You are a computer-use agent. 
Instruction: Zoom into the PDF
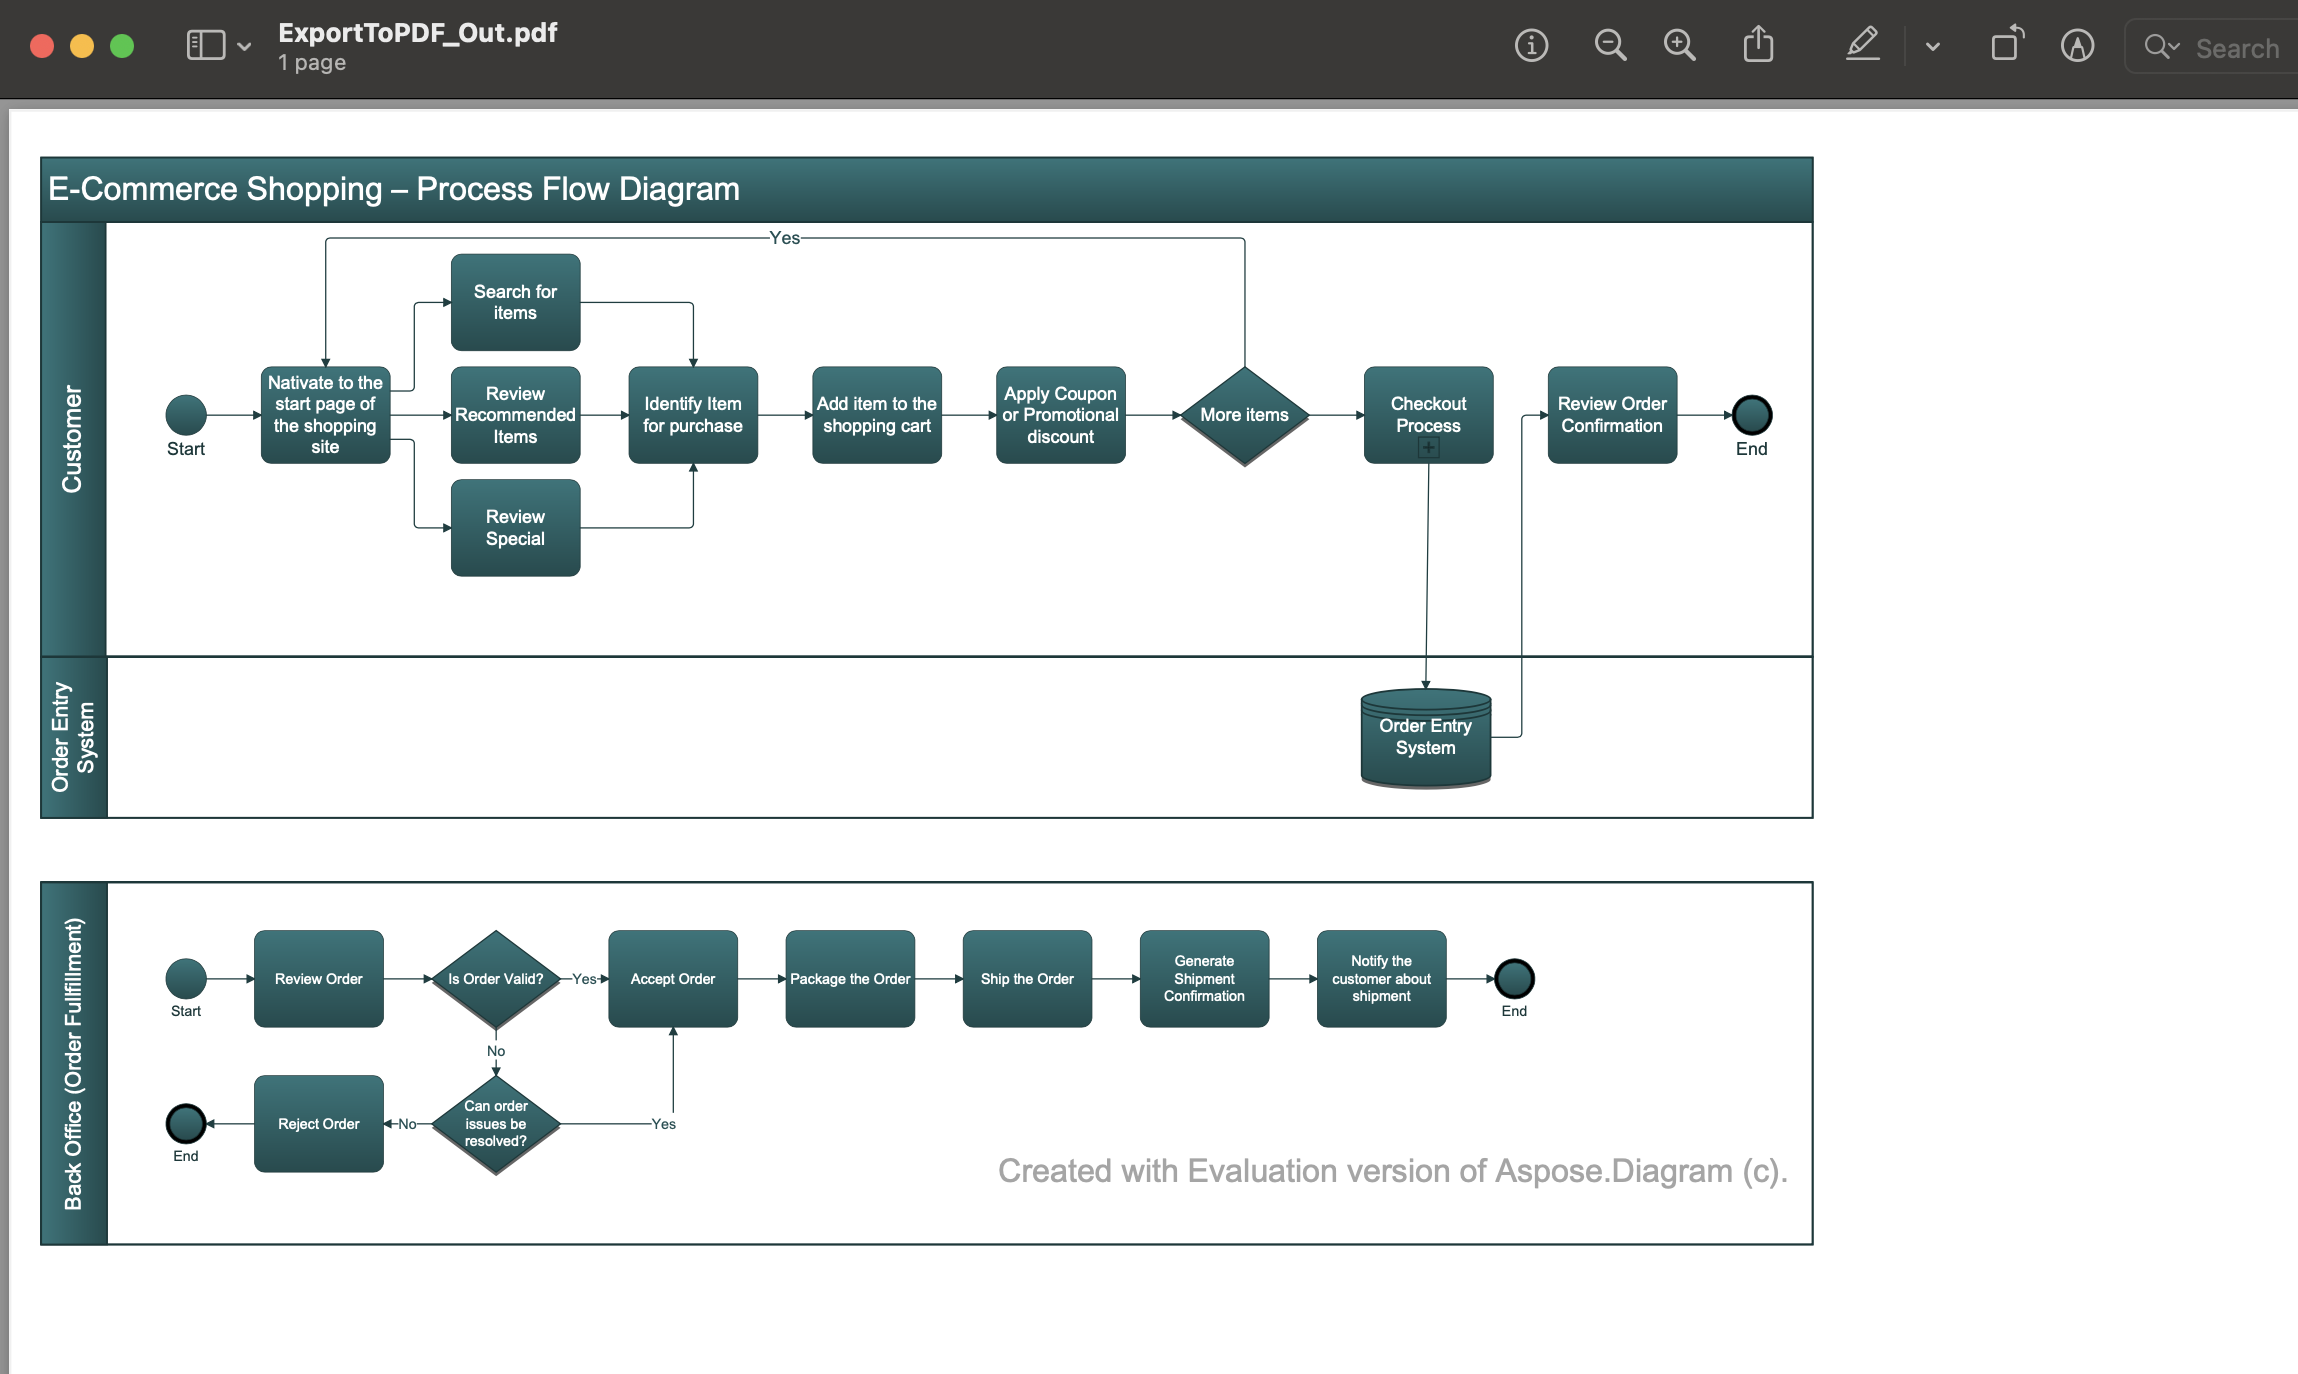tap(1679, 46)
